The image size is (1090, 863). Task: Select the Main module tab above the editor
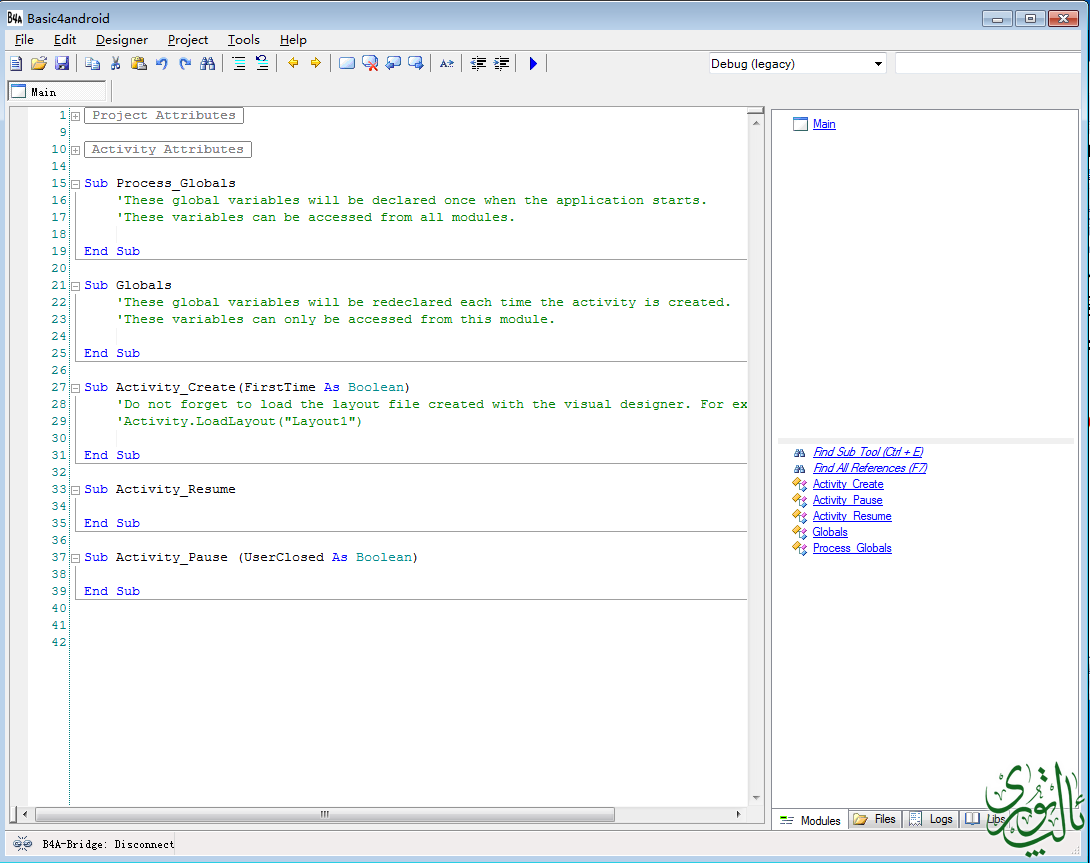(57, 92)
